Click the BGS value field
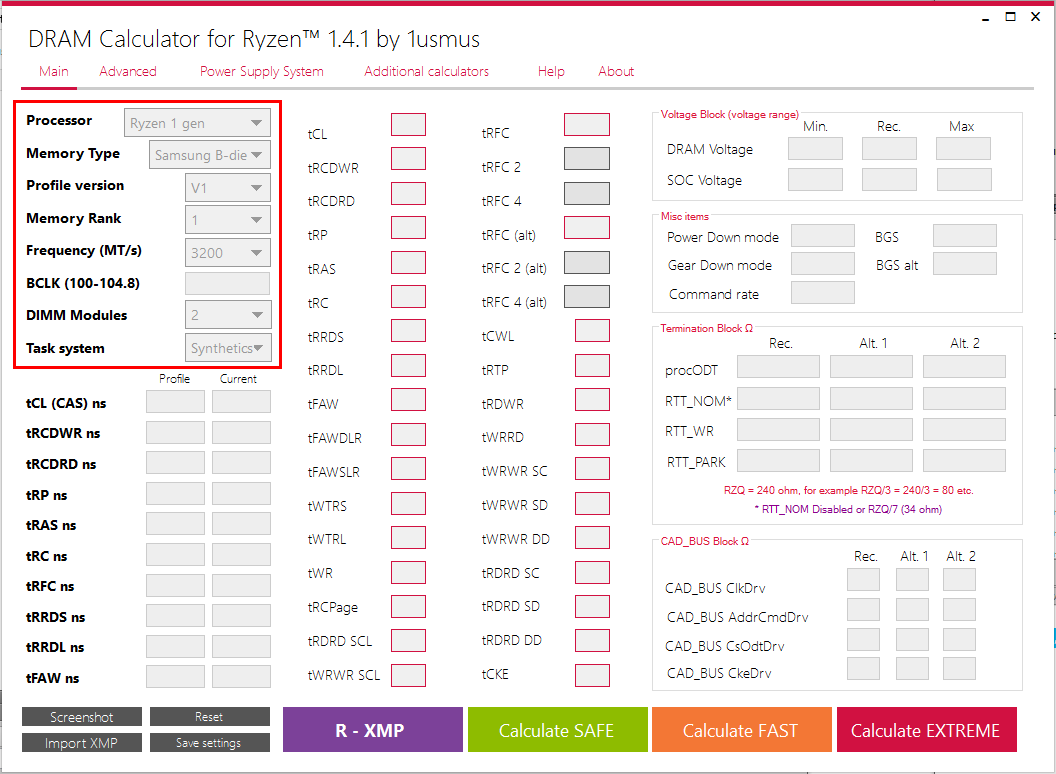The width and height of the screenshot is (1056, 774). point(964,236)
